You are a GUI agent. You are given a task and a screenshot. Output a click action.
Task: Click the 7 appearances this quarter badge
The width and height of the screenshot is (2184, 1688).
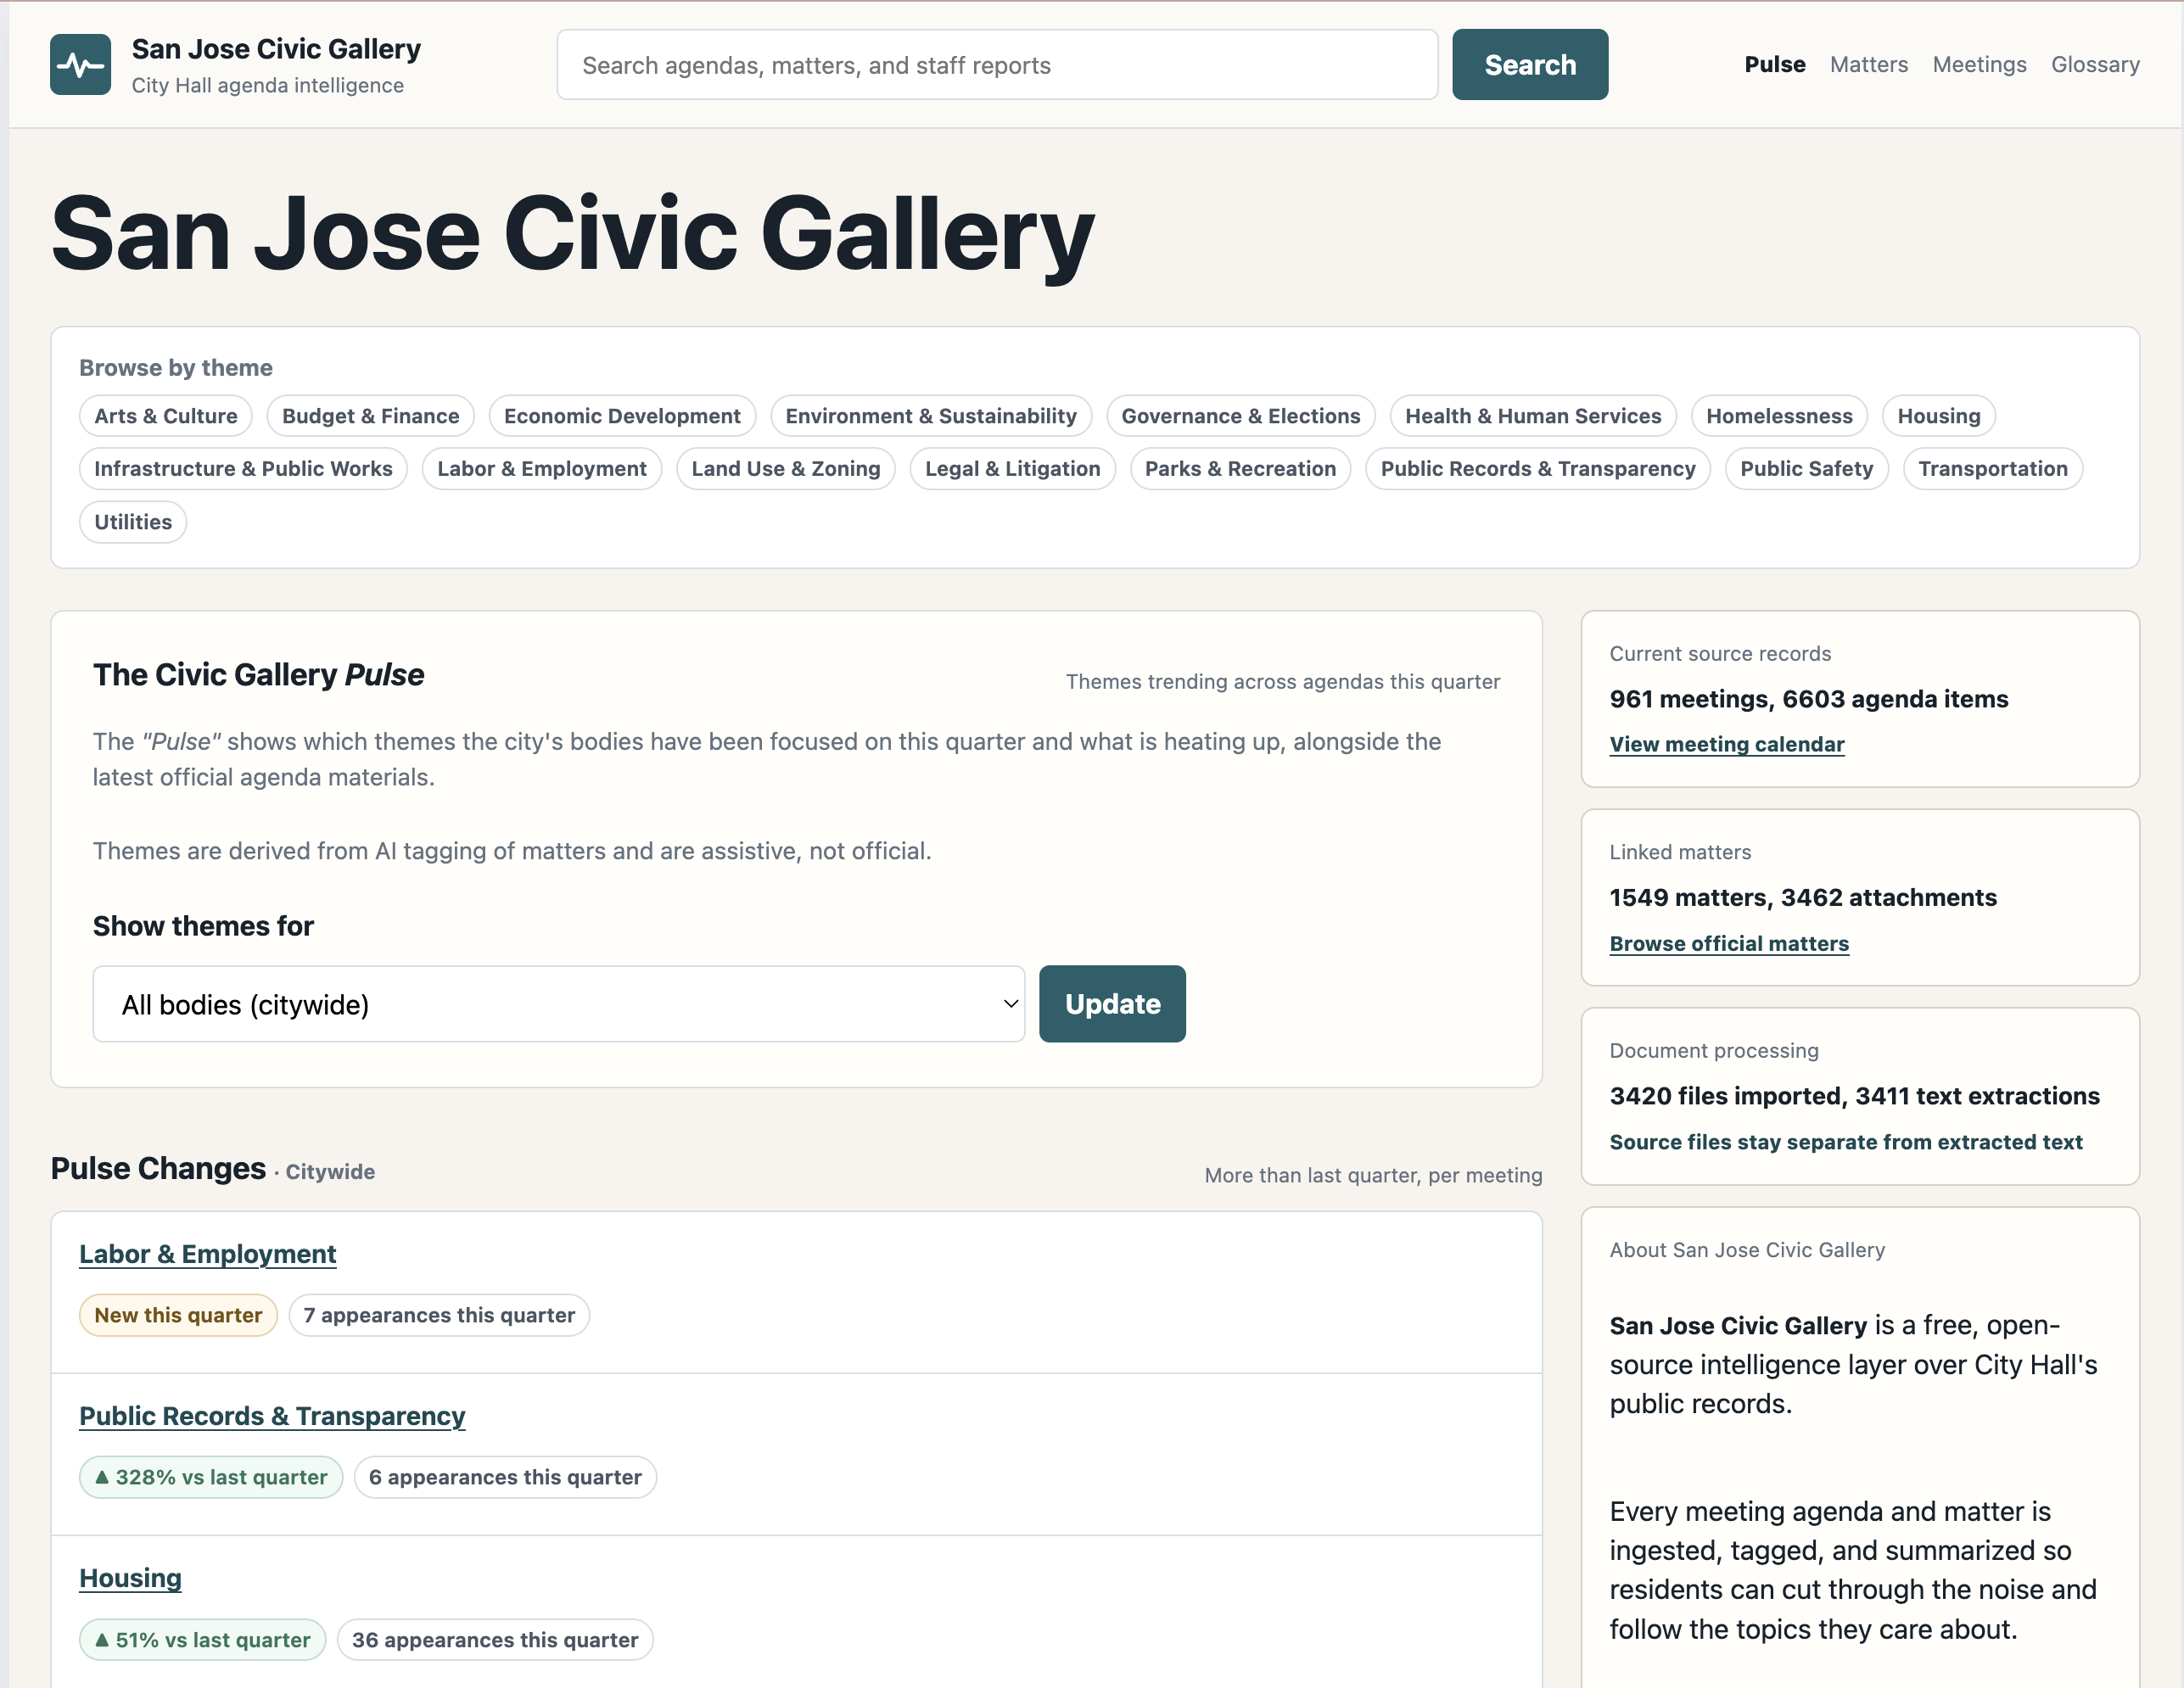point(439,1315)
